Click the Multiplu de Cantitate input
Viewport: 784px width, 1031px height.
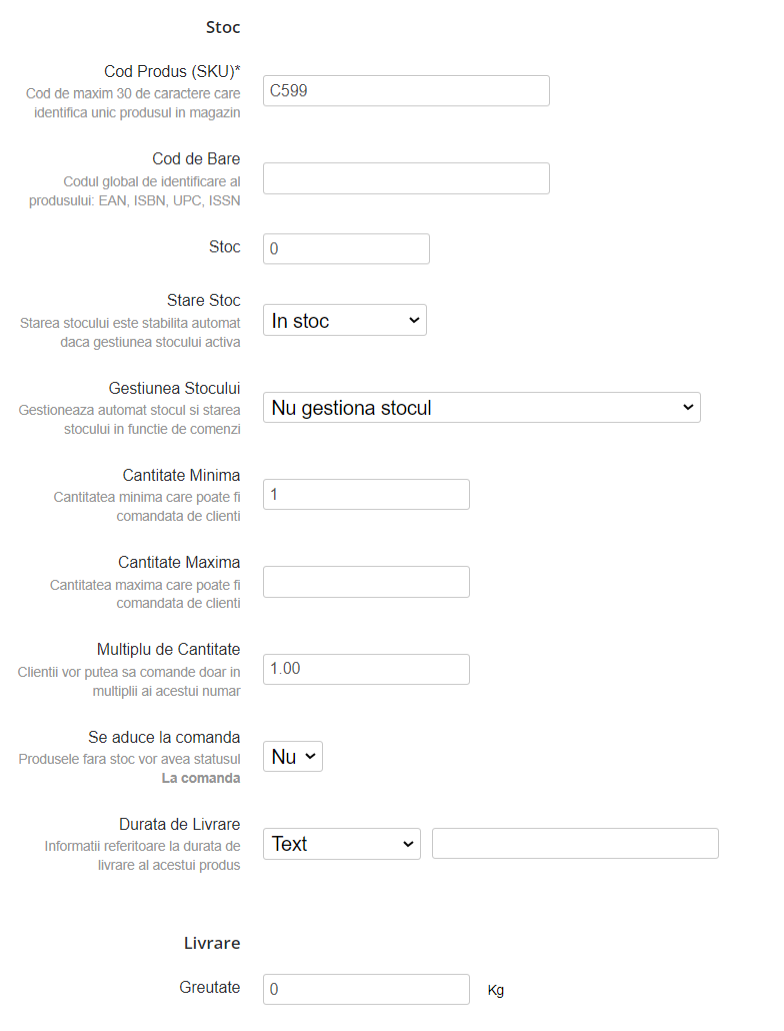tap(366, 669)
